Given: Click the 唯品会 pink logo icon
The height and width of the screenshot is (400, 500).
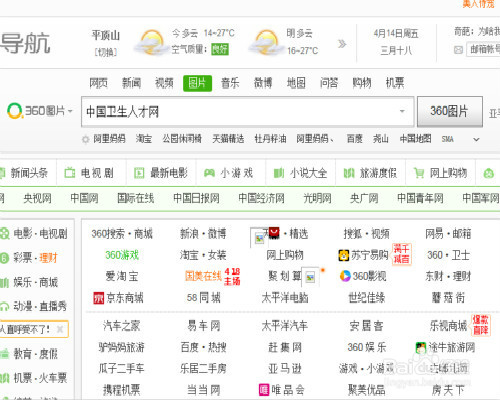Looking at the screenshot, I should point(264,389).
